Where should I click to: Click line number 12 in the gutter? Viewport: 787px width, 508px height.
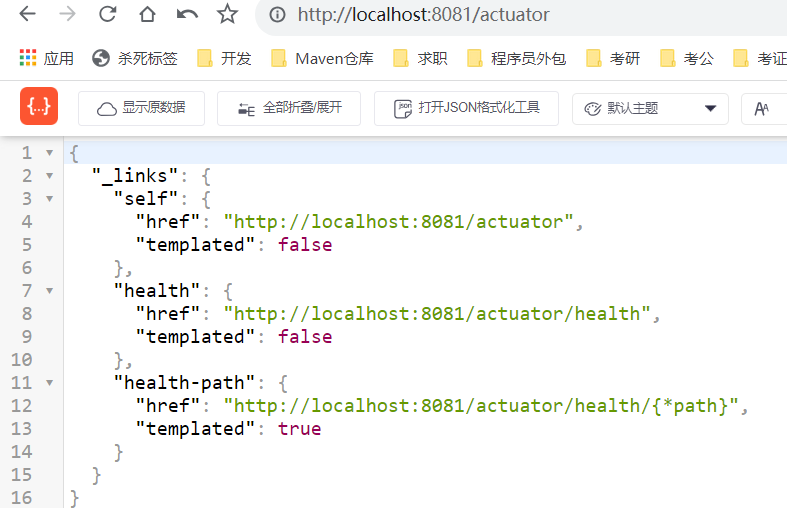(22, 406)
